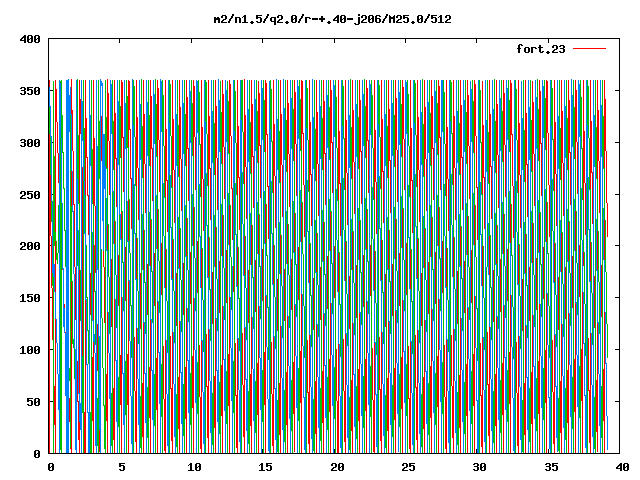Click x-axis label 25
This screenshot has height=480, width=640.
[409, 467]
